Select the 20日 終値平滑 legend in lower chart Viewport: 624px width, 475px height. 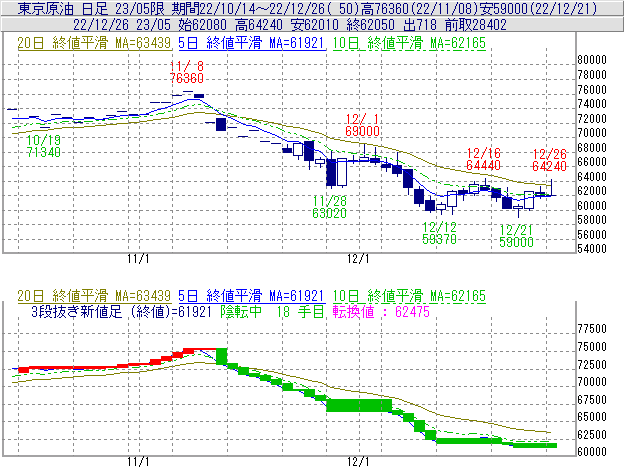94,296
